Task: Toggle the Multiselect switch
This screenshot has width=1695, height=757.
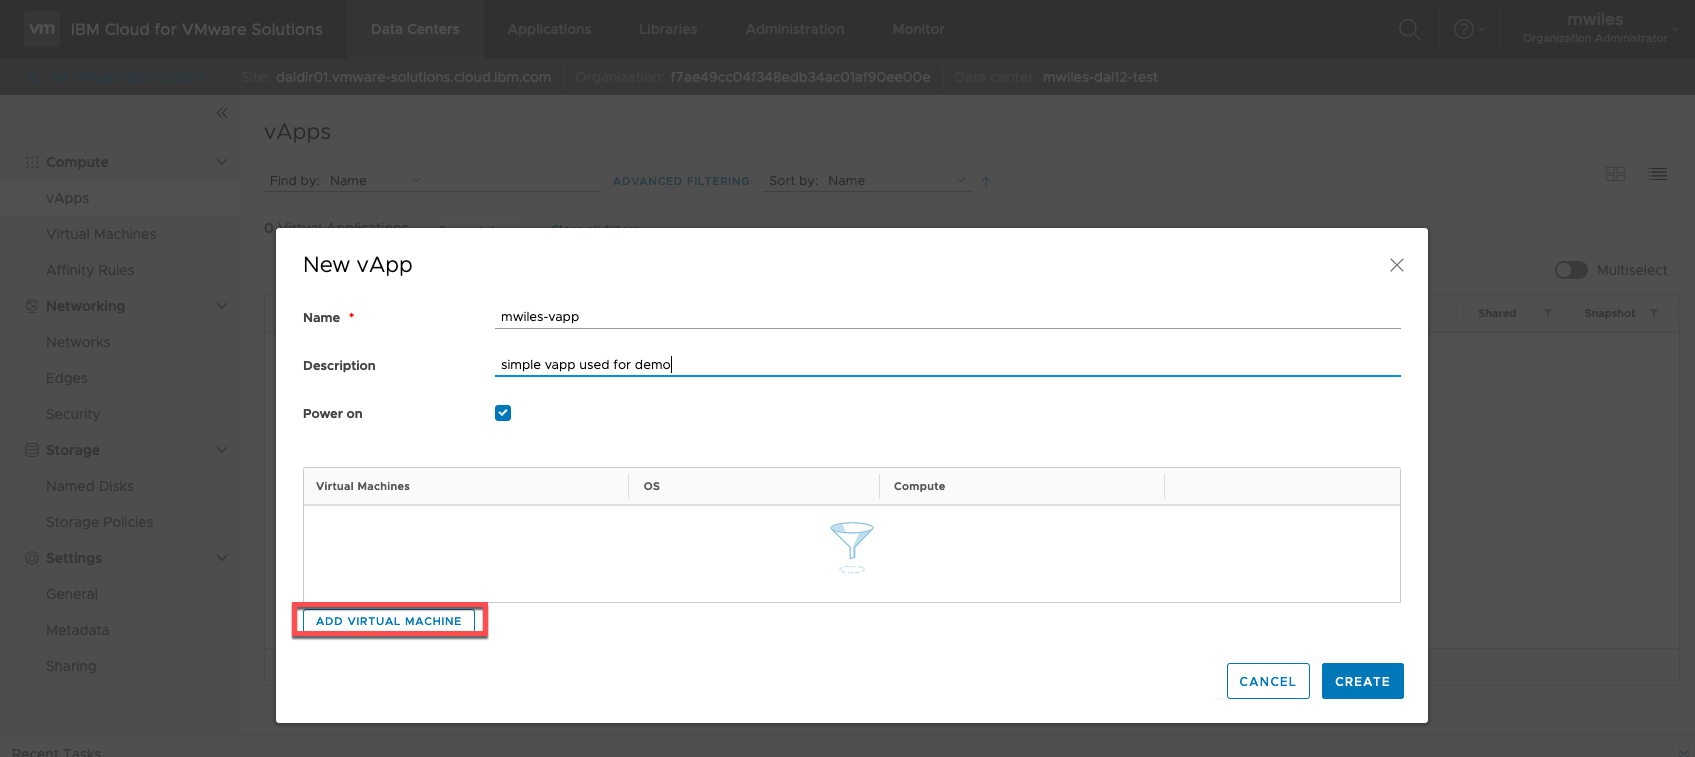Action: [1571, 270]
